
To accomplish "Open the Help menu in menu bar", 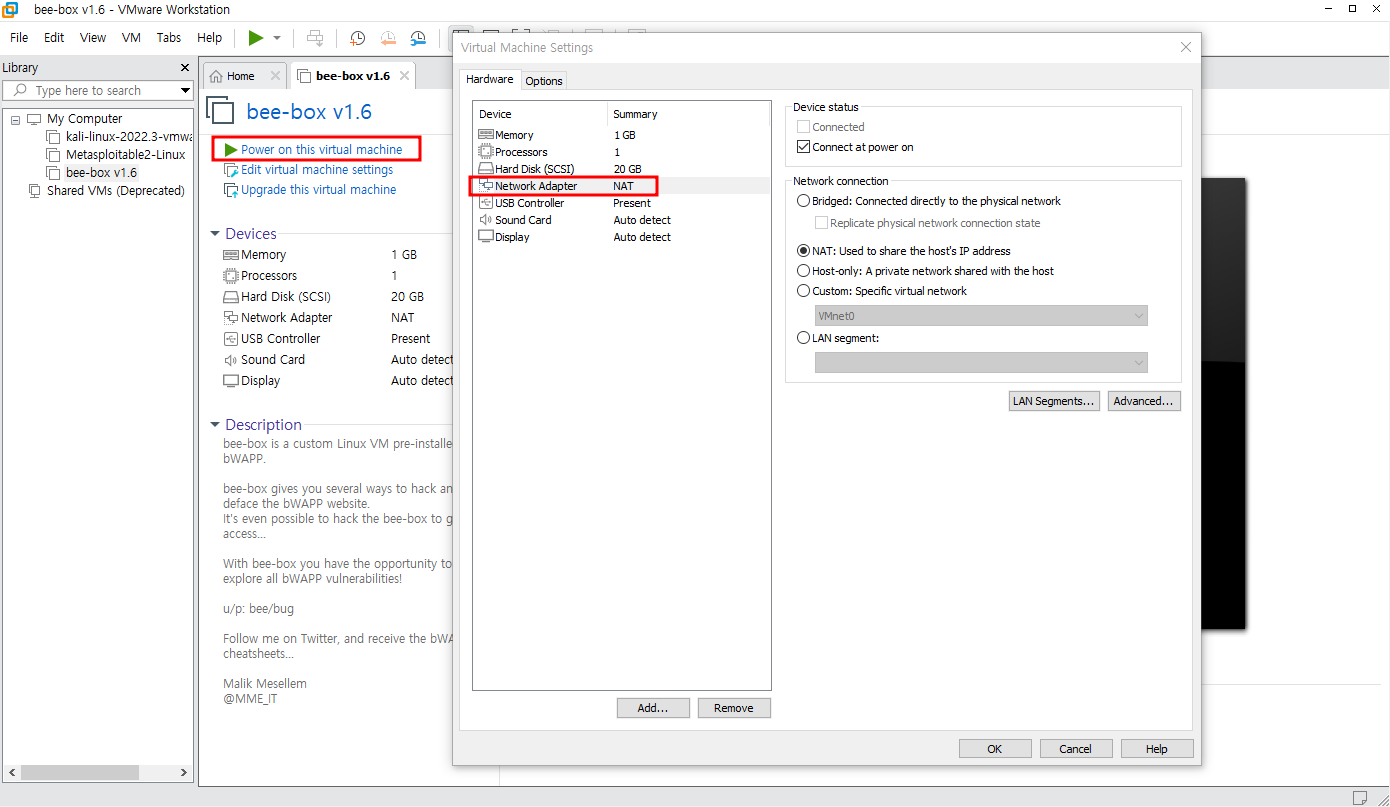I will click(210, 37).
